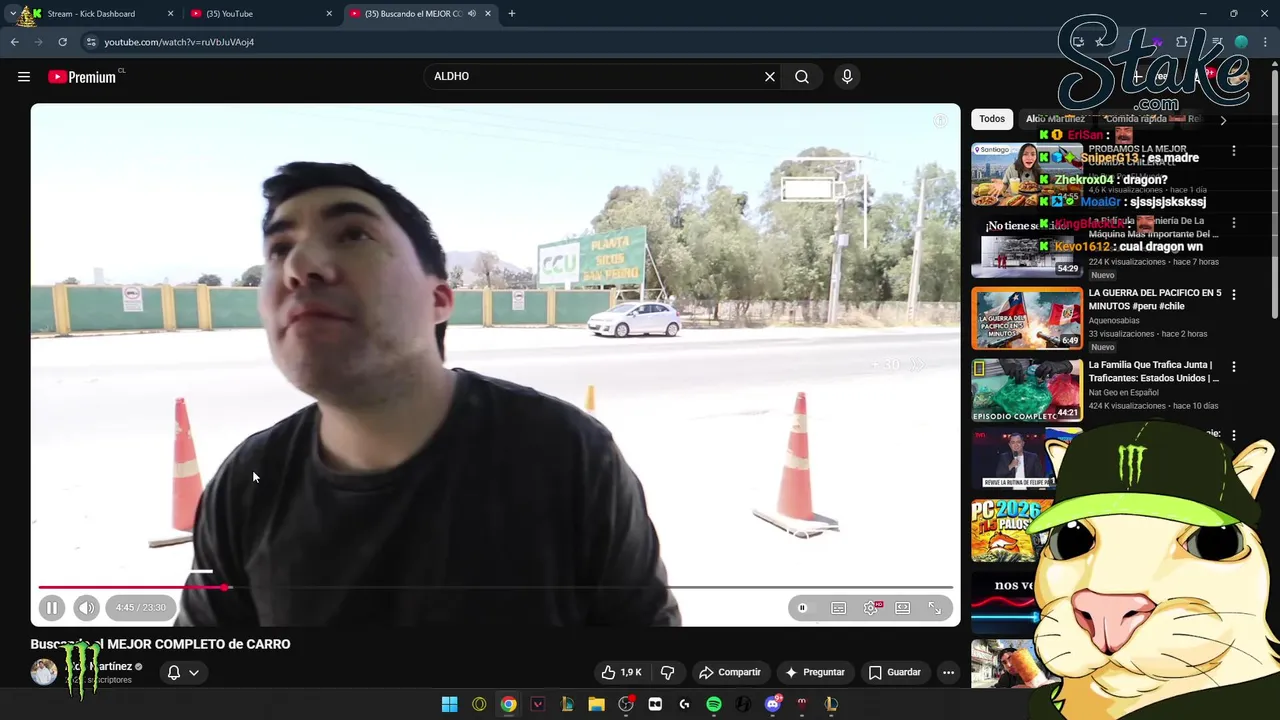Open Discord from the taskbar
Screen dimensions: 1280x720
[772, 705]
